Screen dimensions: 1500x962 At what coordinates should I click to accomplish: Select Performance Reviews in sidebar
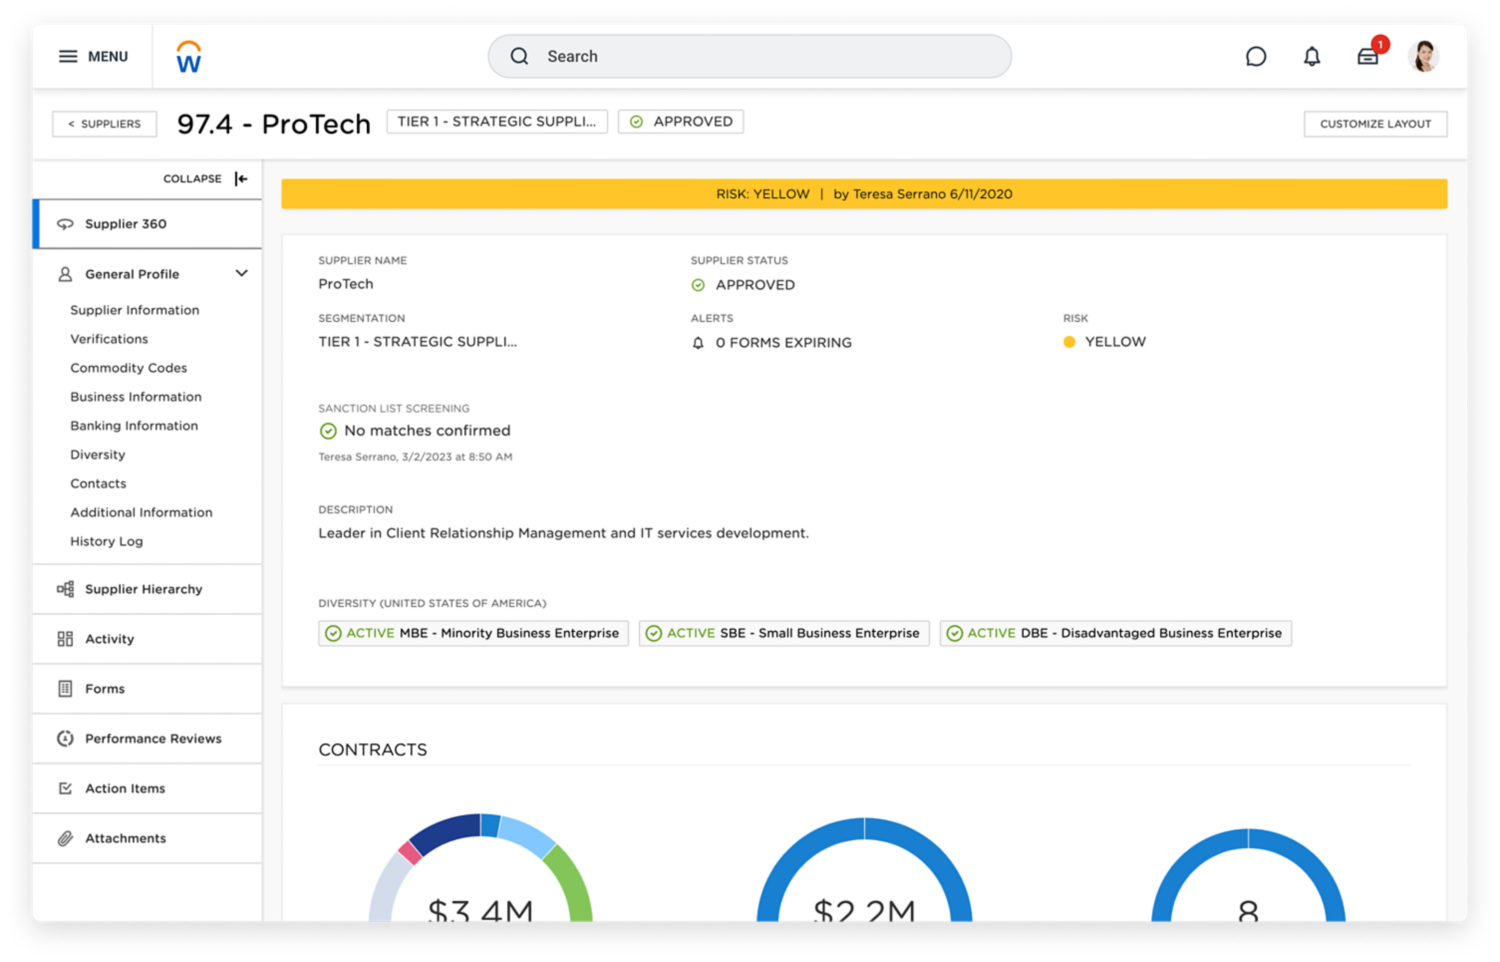pyautogui.click(x=153, y=739)
